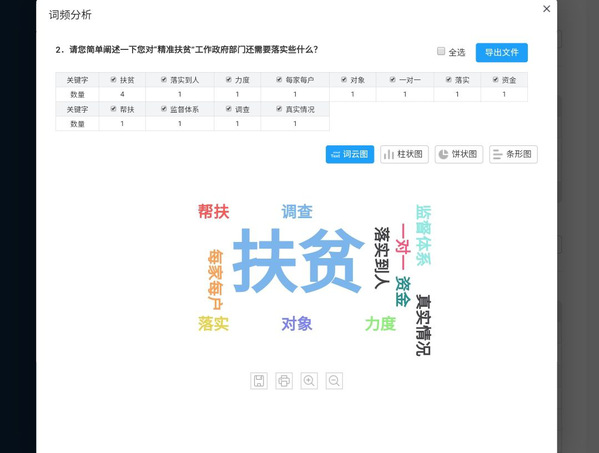Image resolution: width=599 pixels, height=453 pixels.
Task: Click the large 扶贫 word in cloud
Action: click(x=298, y=261)
